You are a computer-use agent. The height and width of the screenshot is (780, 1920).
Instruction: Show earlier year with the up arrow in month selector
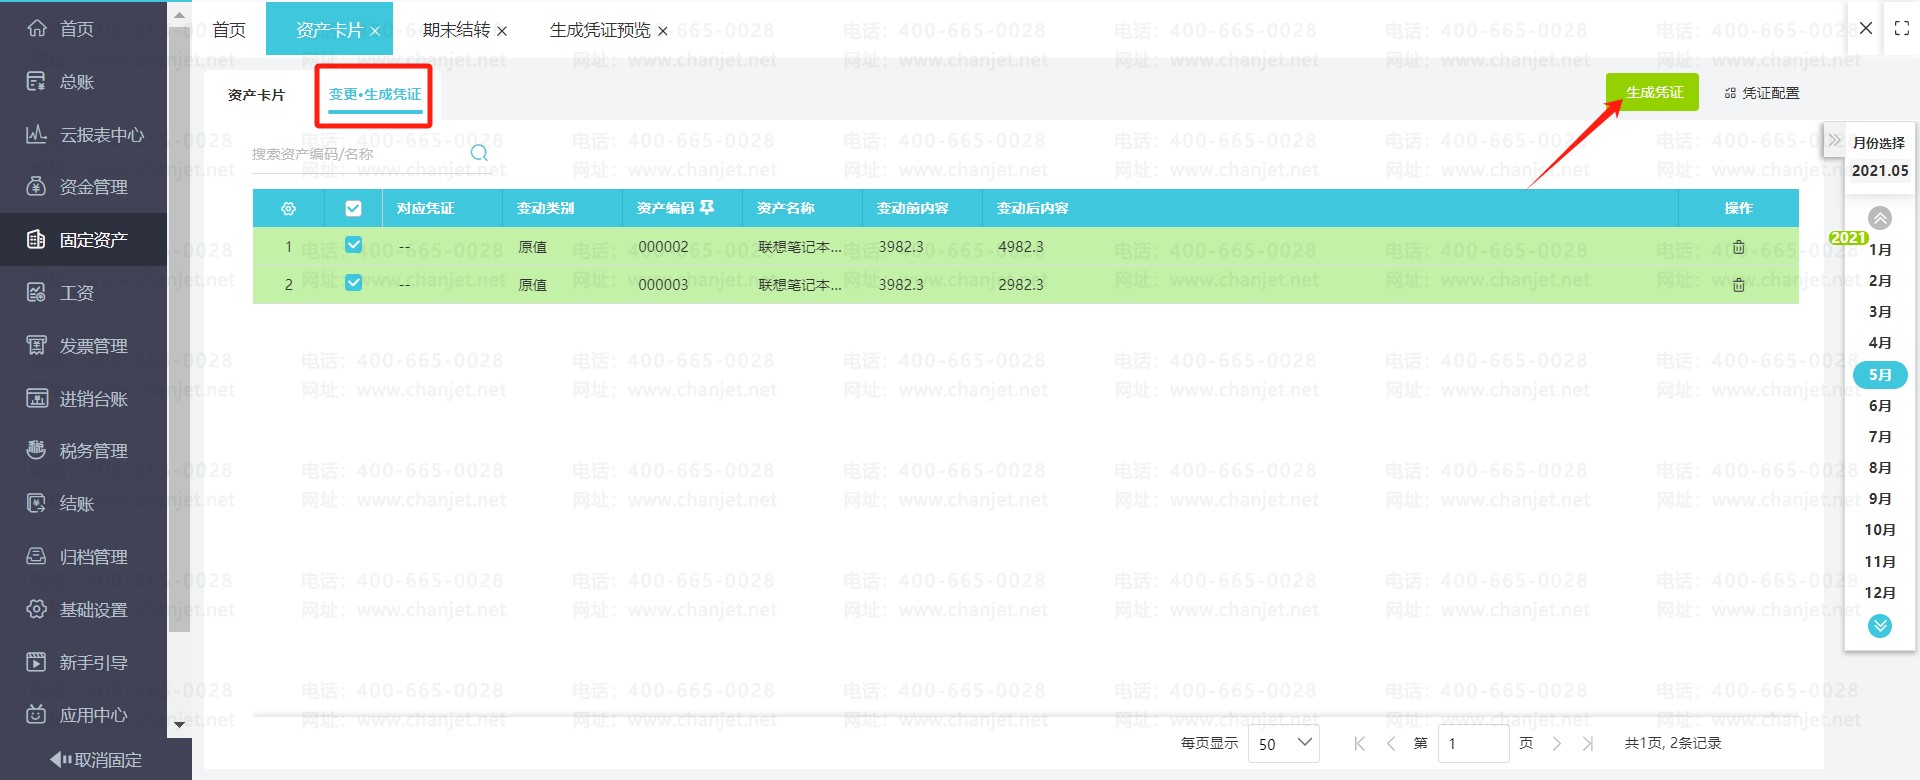tap(1880, 217)
